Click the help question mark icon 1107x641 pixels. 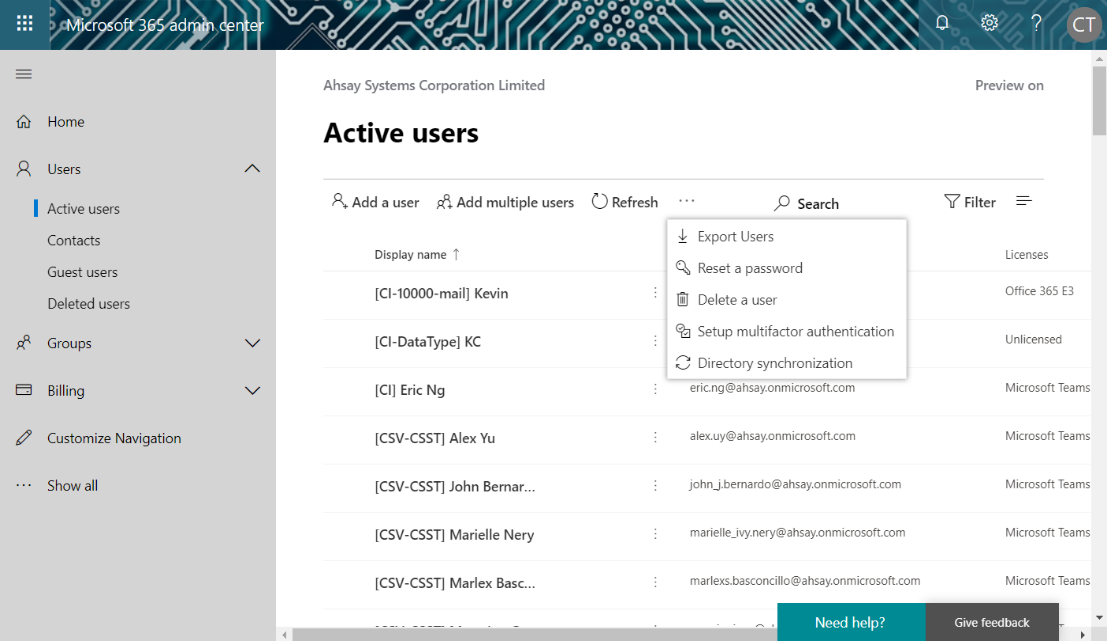(x=1036, y=23)
